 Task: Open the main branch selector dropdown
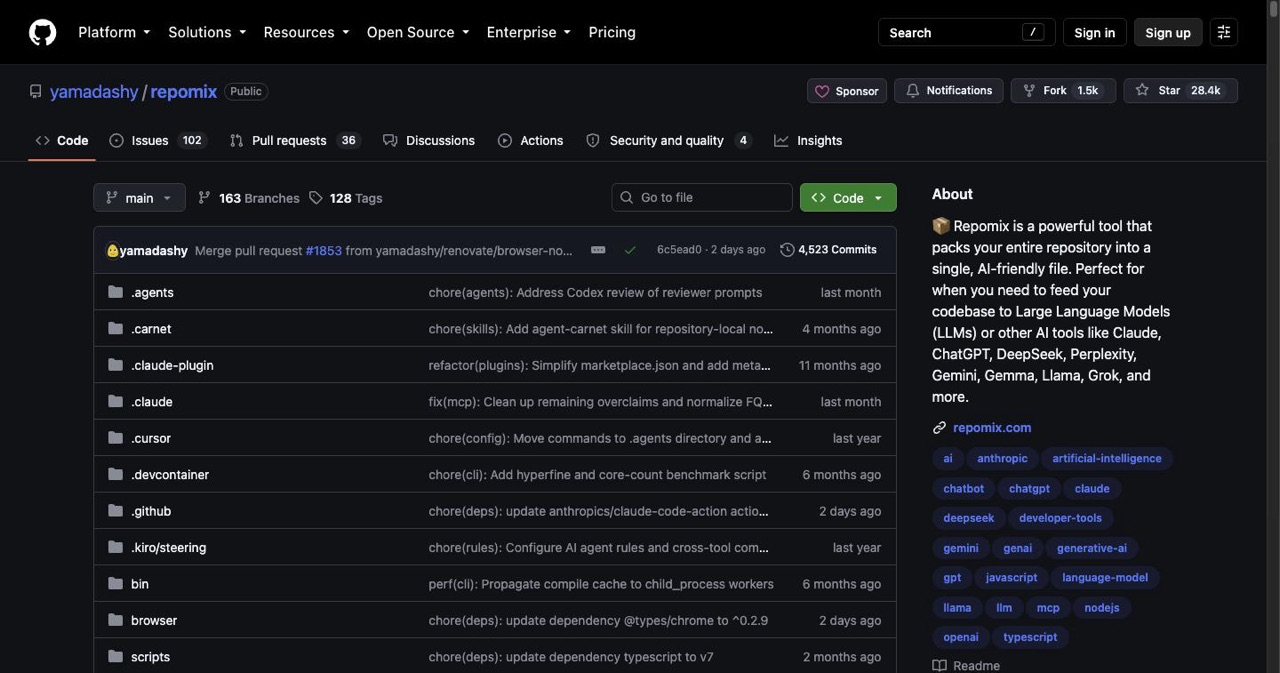[139, 198]
